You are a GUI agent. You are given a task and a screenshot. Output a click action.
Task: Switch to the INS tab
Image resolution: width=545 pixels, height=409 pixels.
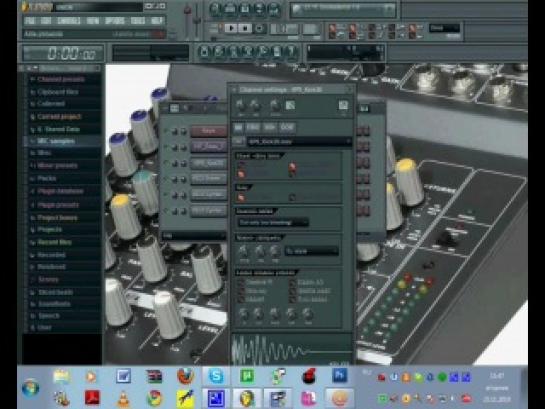point(253,127)
